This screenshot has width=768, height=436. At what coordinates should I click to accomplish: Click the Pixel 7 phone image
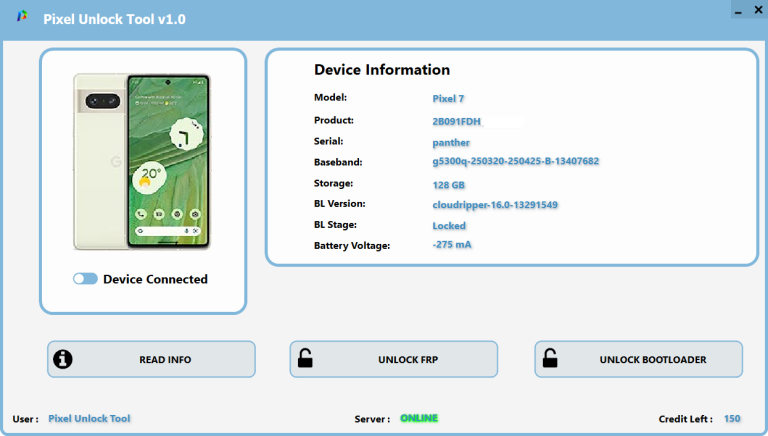pos(142,162)
